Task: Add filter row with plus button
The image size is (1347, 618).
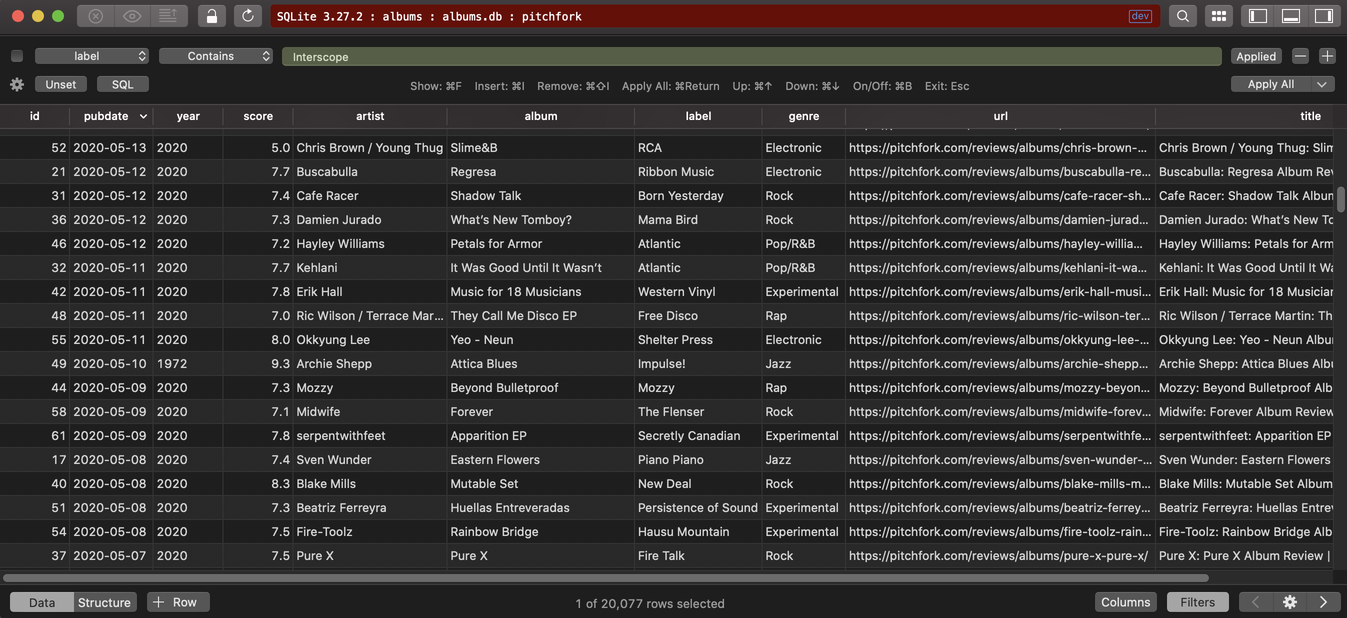Action: [x=1327, y=56]
